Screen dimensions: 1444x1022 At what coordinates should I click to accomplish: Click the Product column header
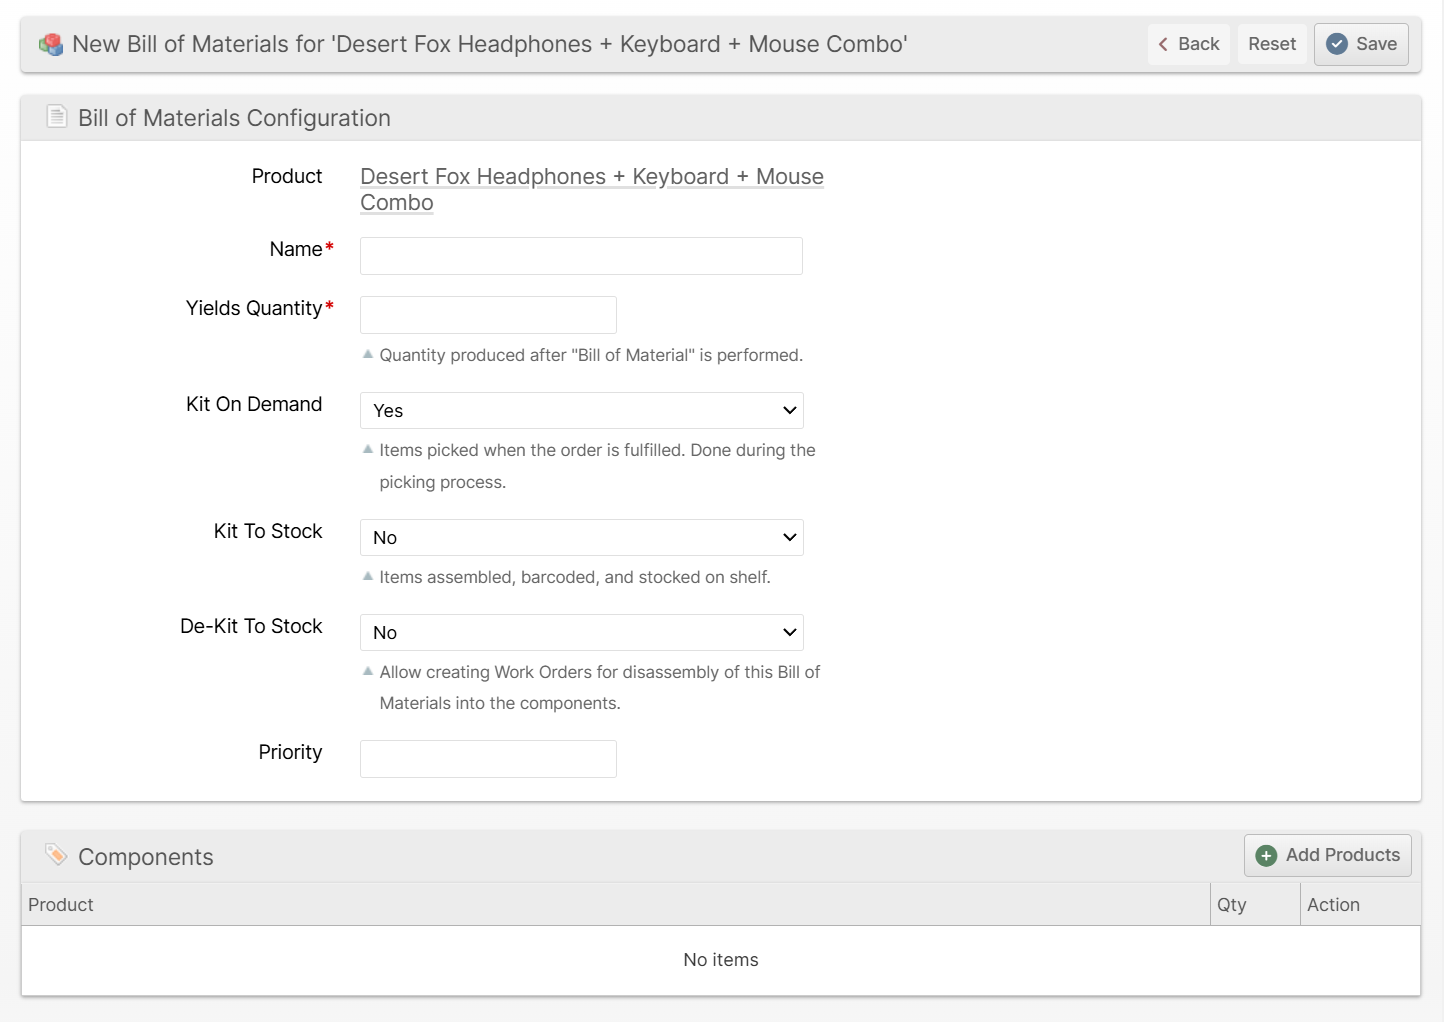(61, 904)
